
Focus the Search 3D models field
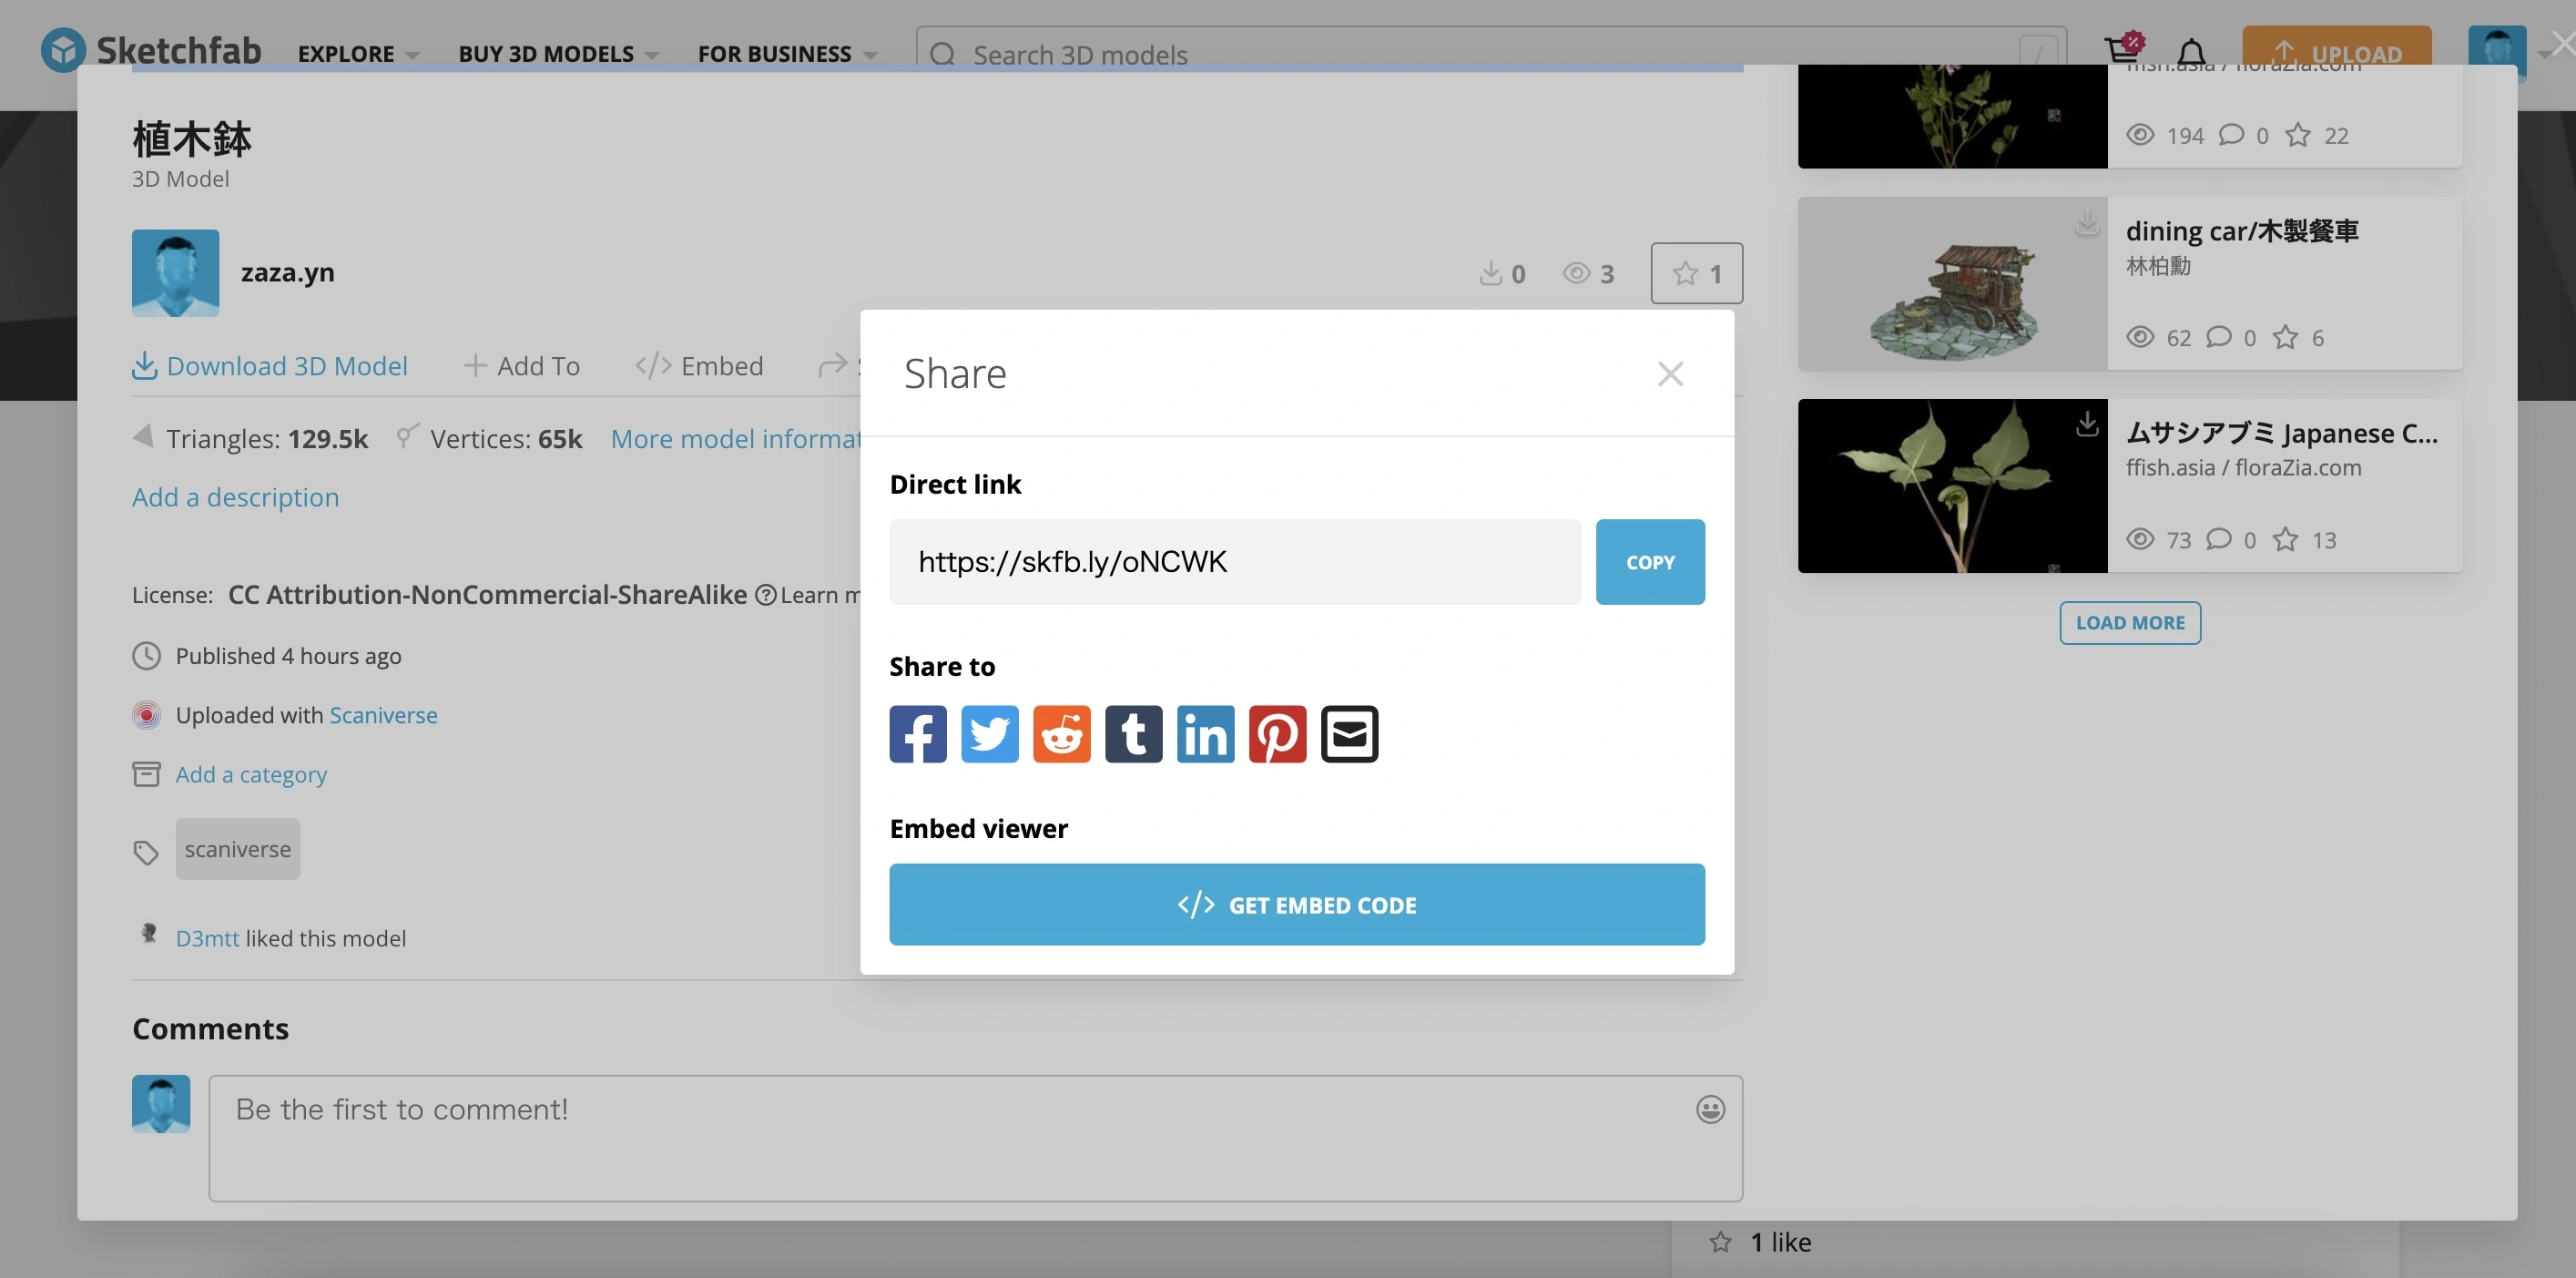tap(1490, 54)
